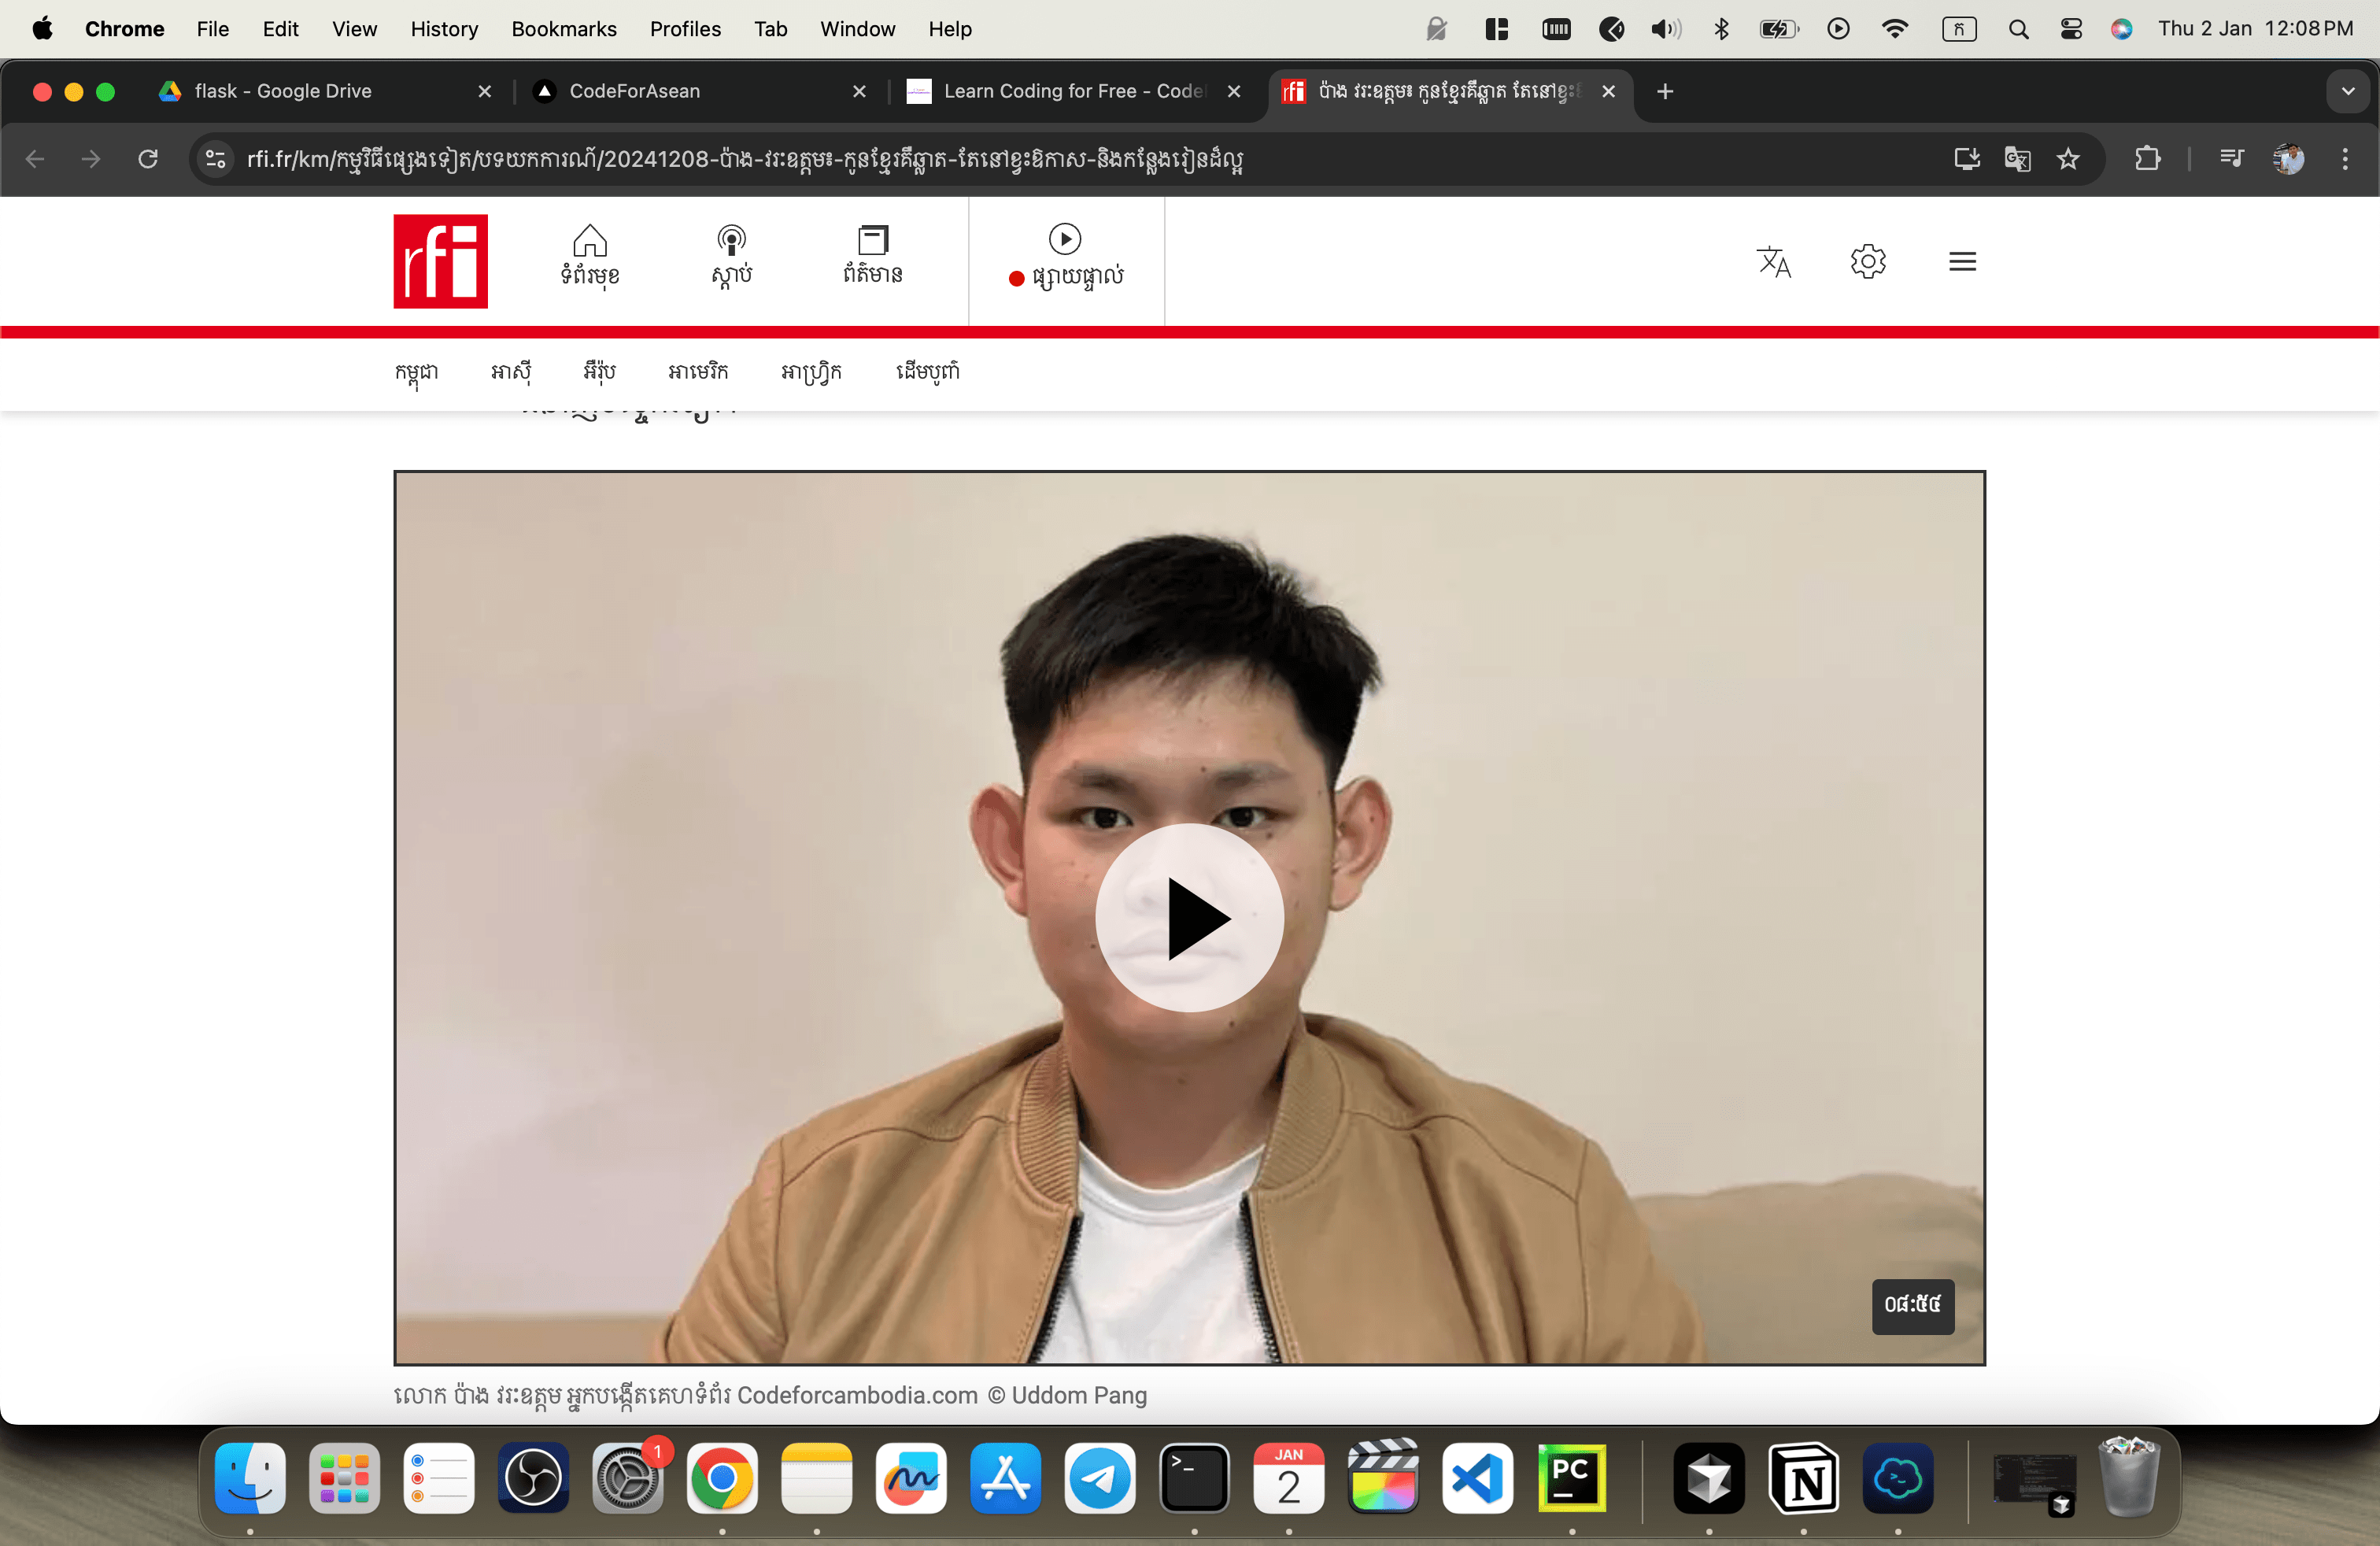The image size is (2380, 1546).
Task: Open the Apple menu
Action: pos(42,29)
